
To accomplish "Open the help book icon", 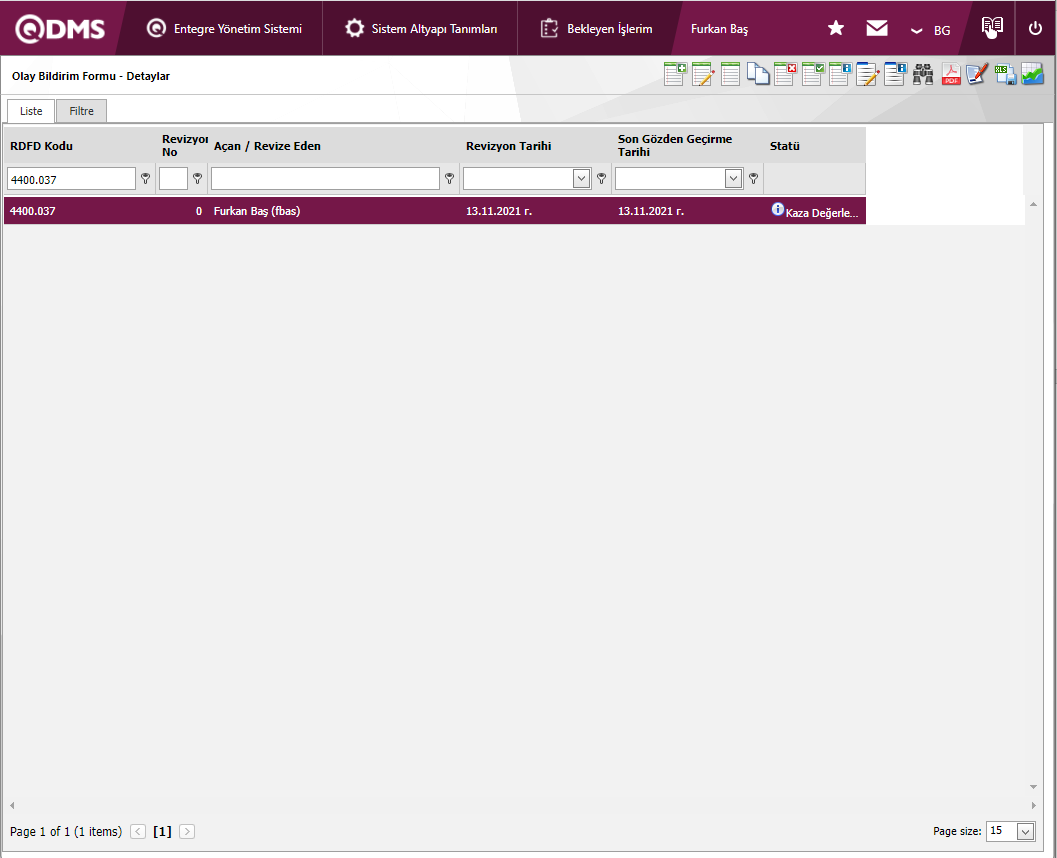I will [992, 26].
